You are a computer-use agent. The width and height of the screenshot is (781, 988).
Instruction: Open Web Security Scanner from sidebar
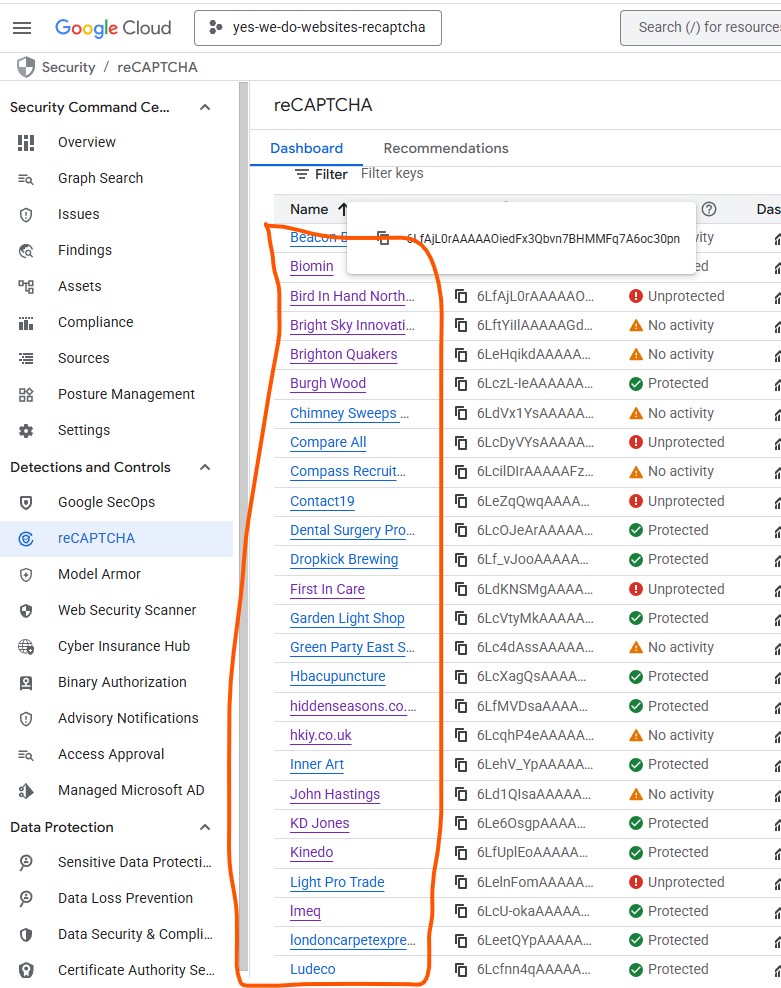(127, 610)
